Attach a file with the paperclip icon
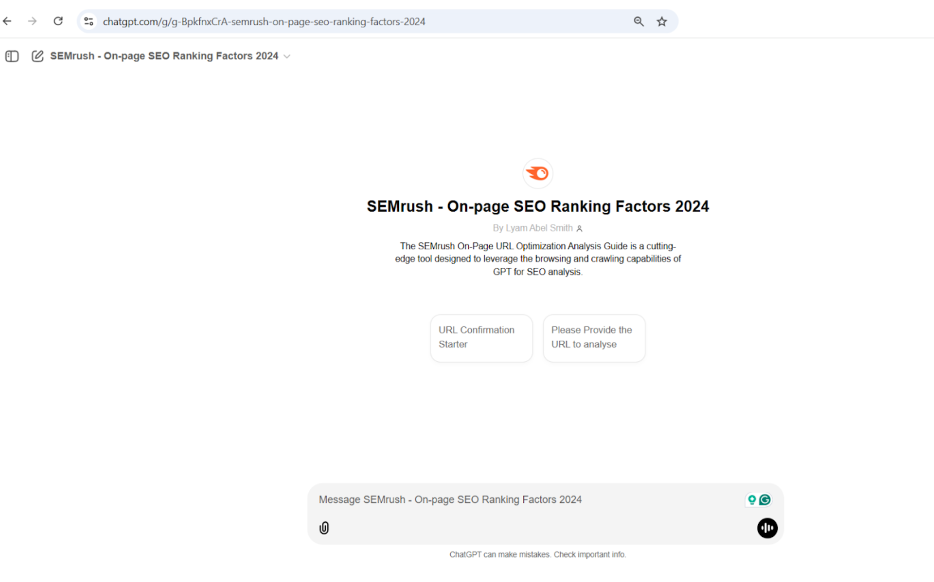 [324, 528]
